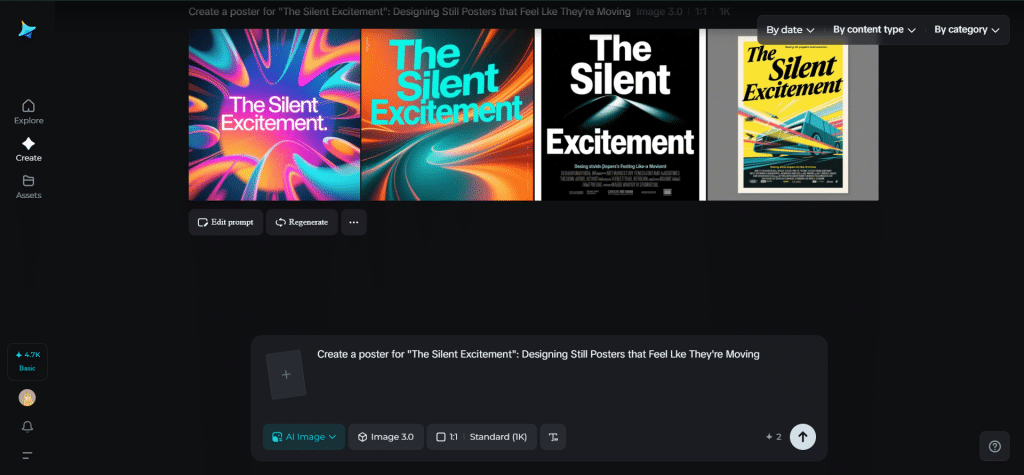Open the AI Image mode dropdown
Screen dimensions: 1024x475
[x=304, y=437]
